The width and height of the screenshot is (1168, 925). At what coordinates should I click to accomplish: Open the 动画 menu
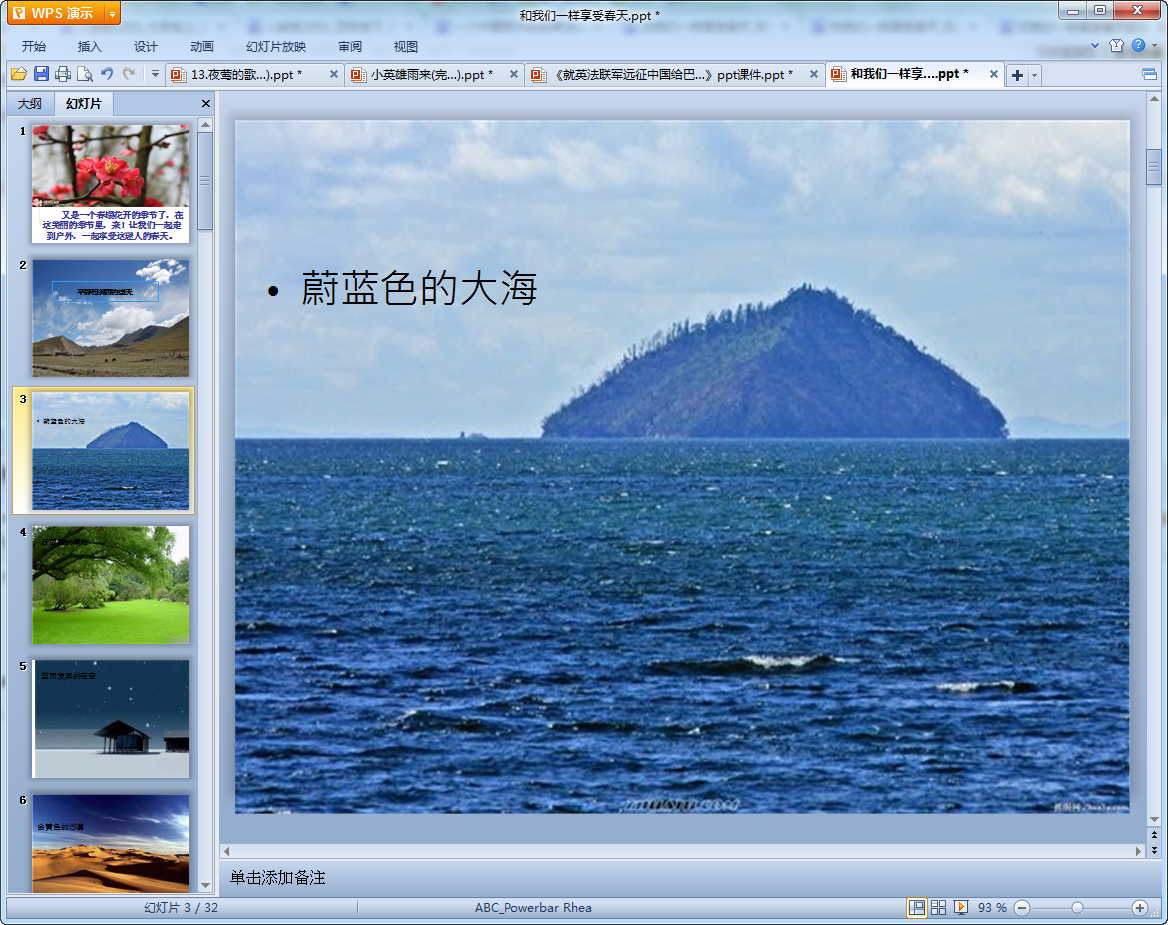tap(201, 46)
